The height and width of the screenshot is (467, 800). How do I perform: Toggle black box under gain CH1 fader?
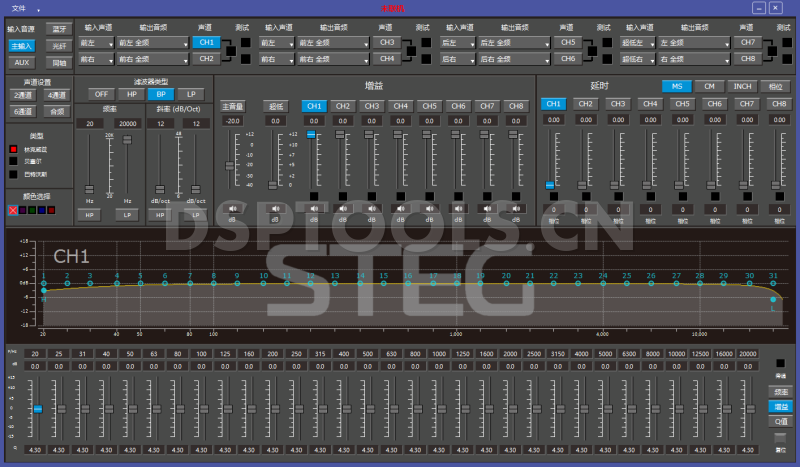(x=314, y=196)
